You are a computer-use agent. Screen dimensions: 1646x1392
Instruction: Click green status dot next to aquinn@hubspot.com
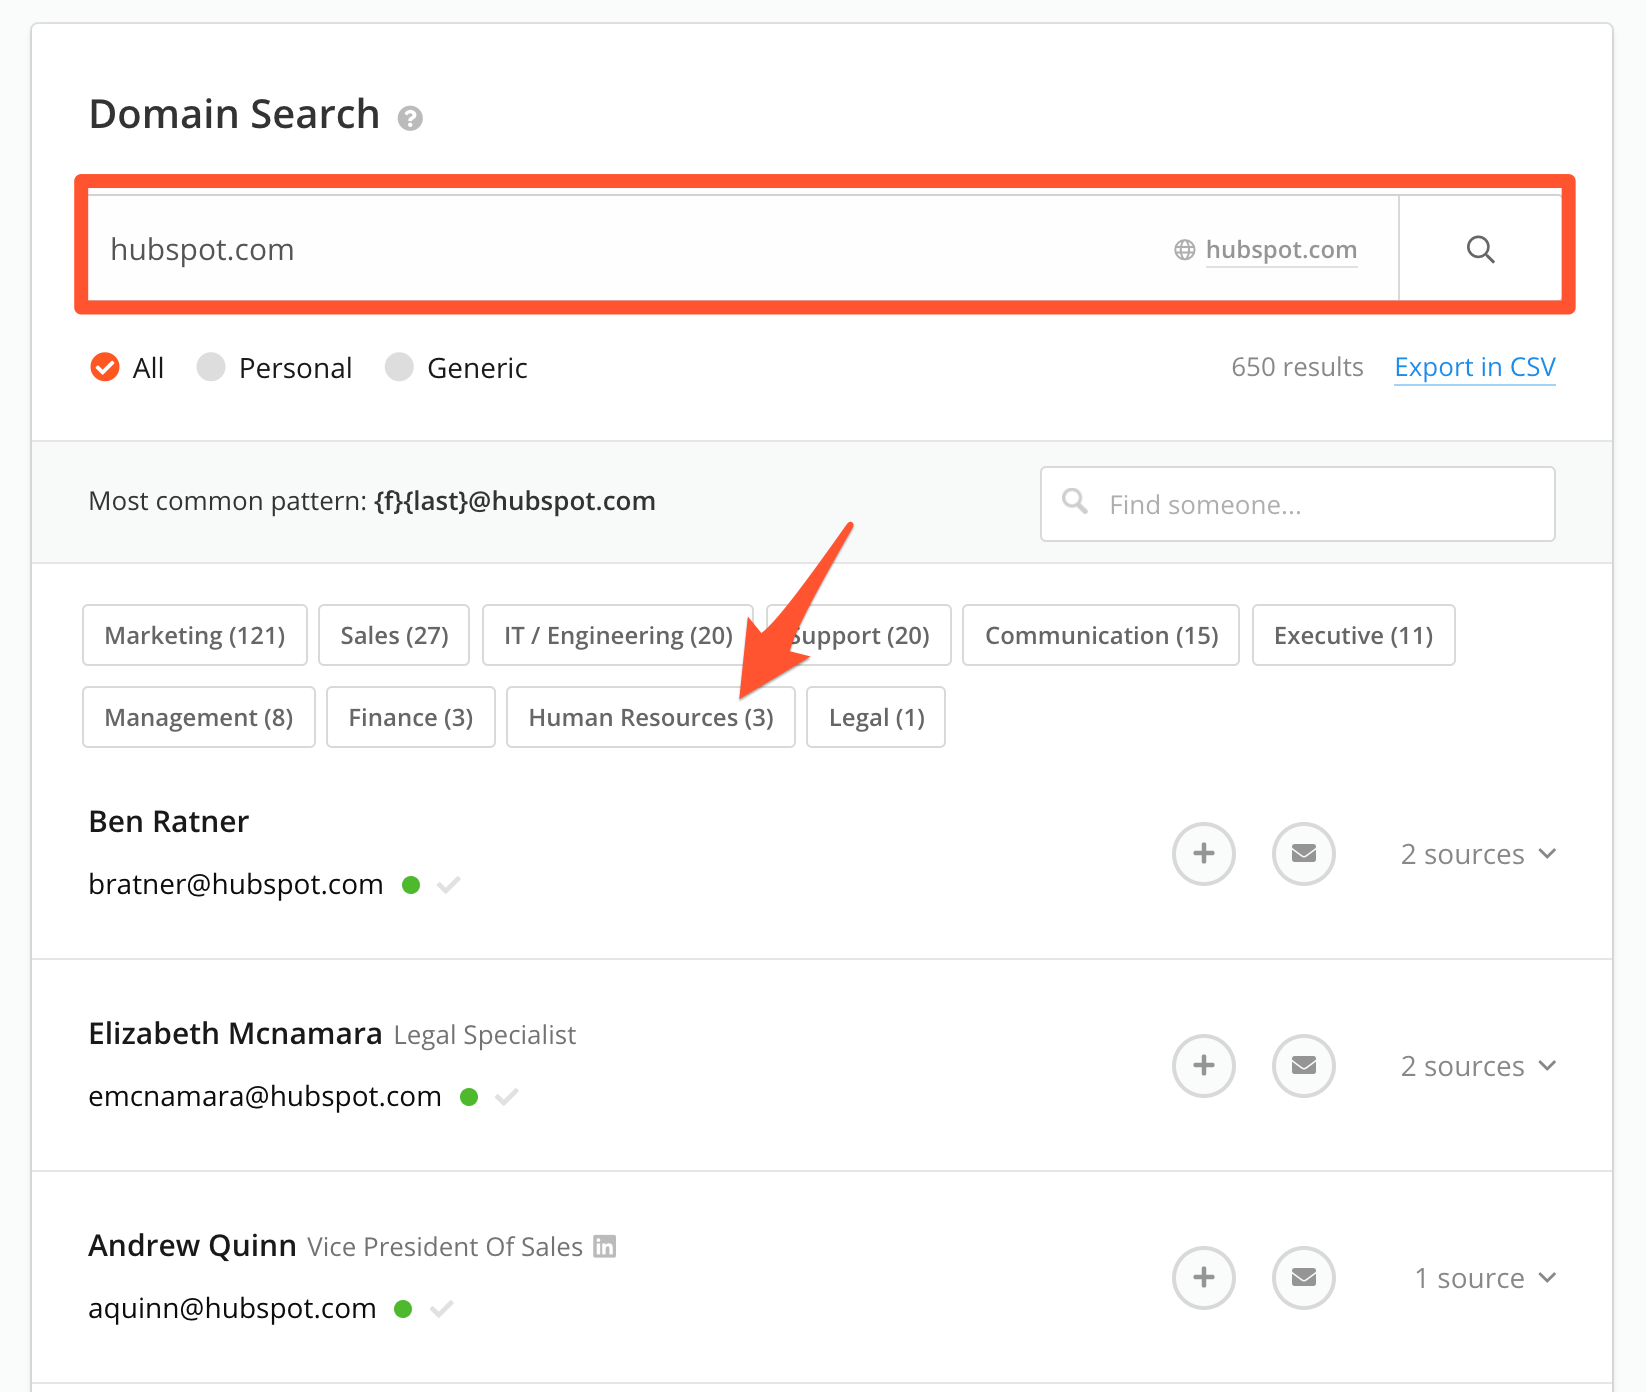coord(404,1309)
